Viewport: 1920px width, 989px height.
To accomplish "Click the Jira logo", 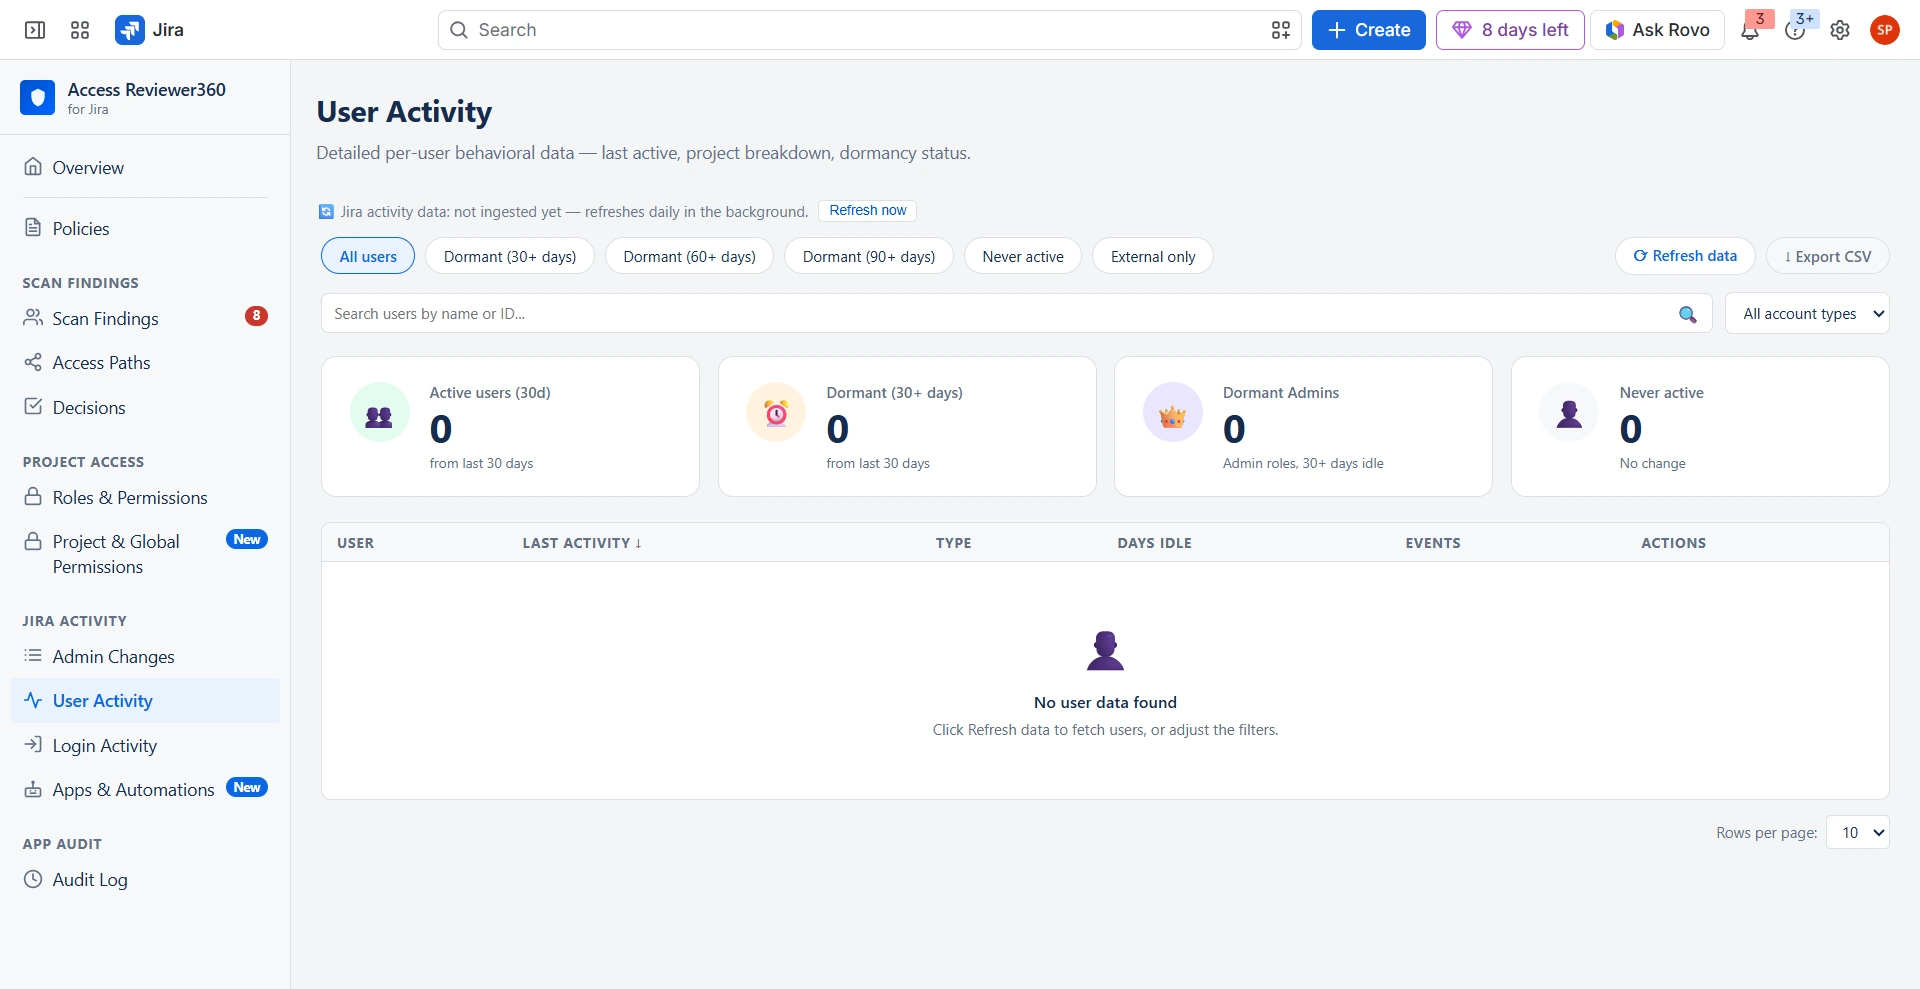I will point(150,30).
